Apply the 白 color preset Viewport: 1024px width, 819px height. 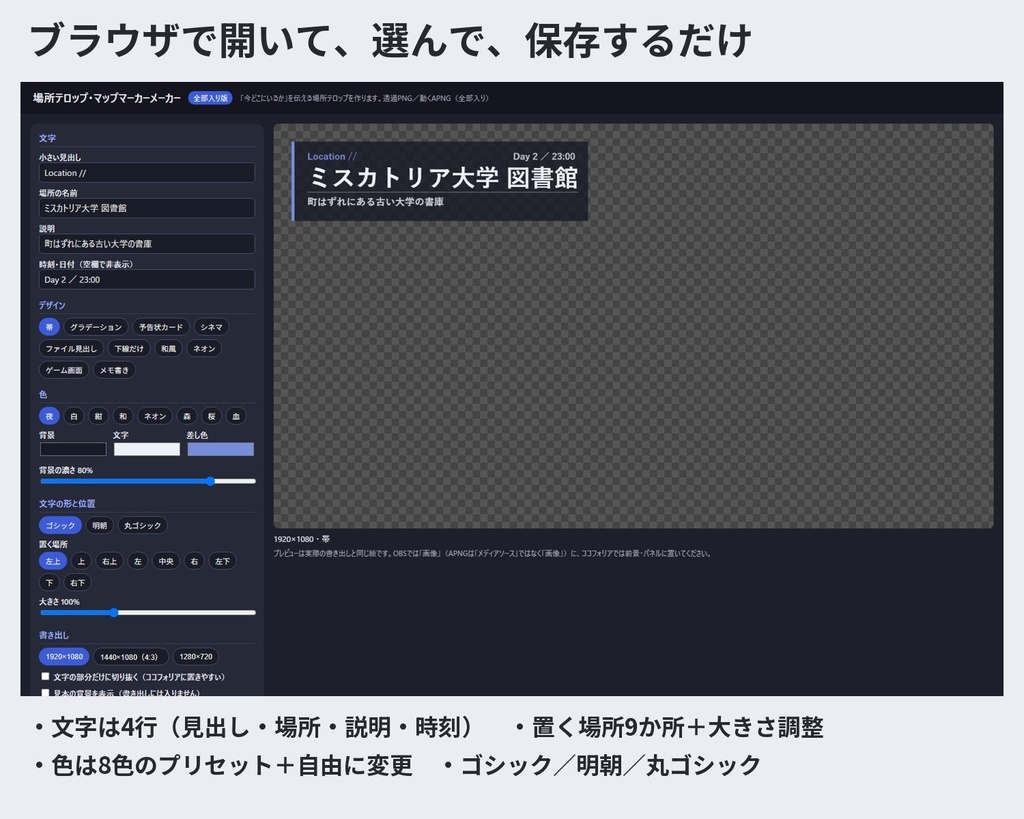point(74,416)
